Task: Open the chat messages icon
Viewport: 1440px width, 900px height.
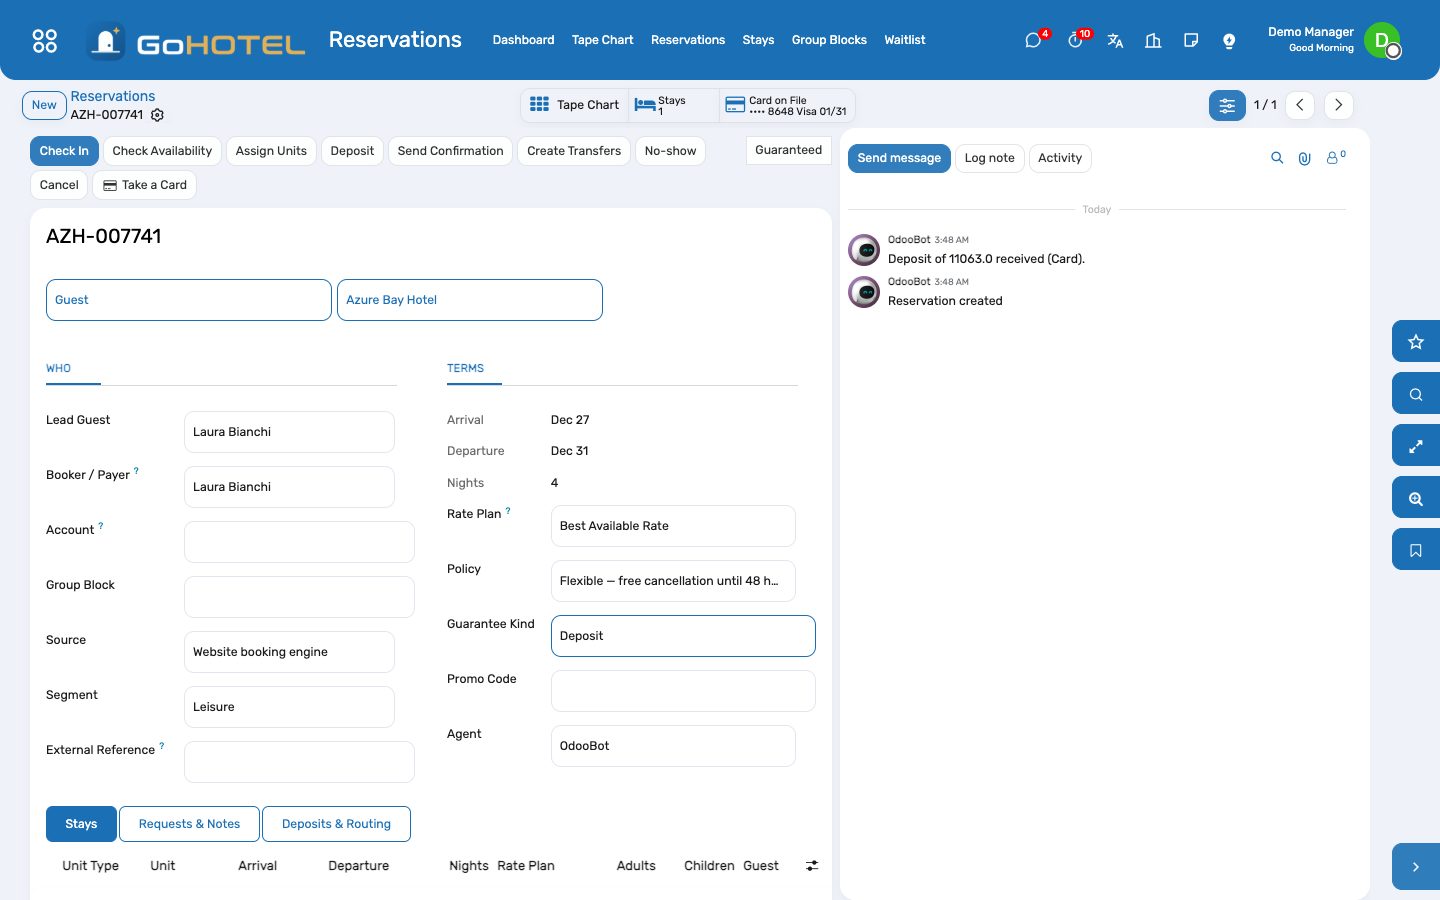Action: coord(1033,41)
